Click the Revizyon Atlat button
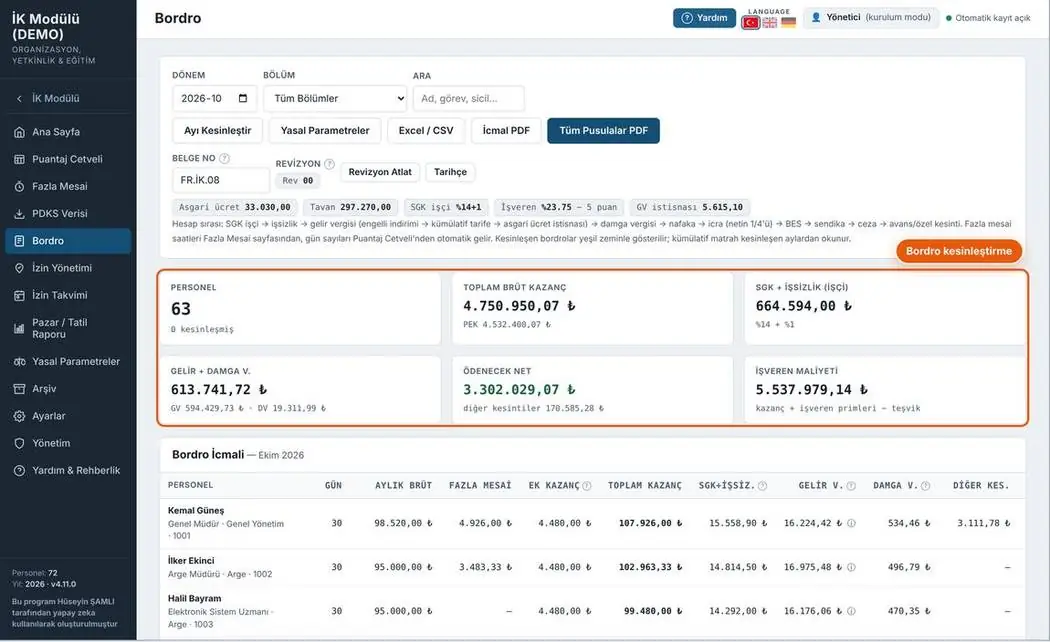 tap(380, 172)
